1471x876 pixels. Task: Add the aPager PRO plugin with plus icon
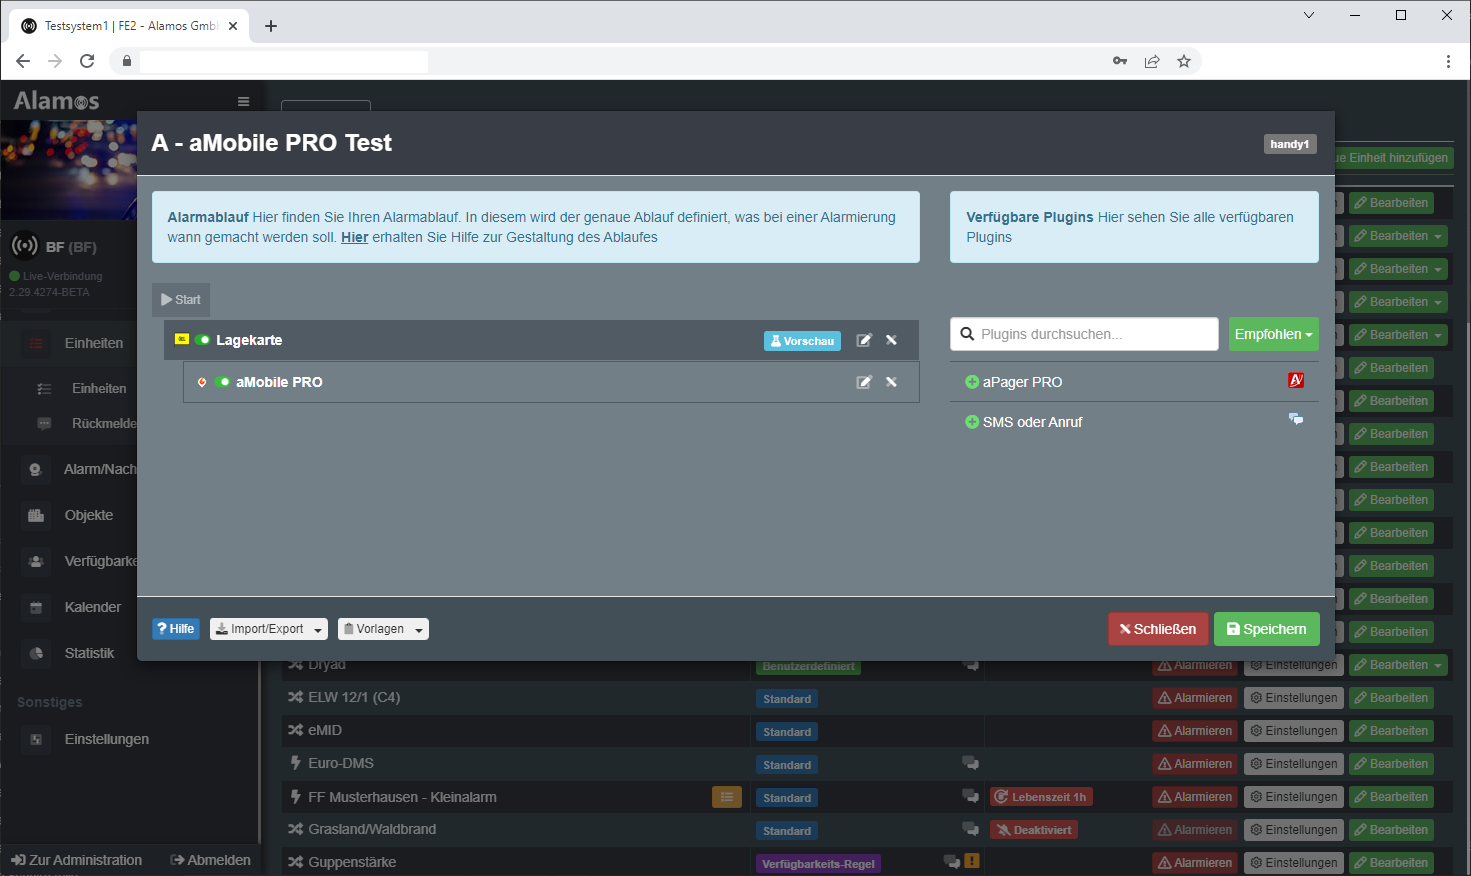(x=971, y=382)
